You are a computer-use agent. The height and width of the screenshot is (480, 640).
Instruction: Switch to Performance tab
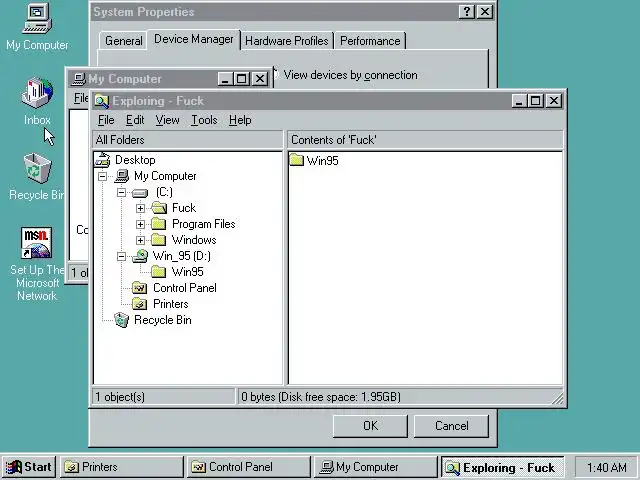click(x=370, y=41)
